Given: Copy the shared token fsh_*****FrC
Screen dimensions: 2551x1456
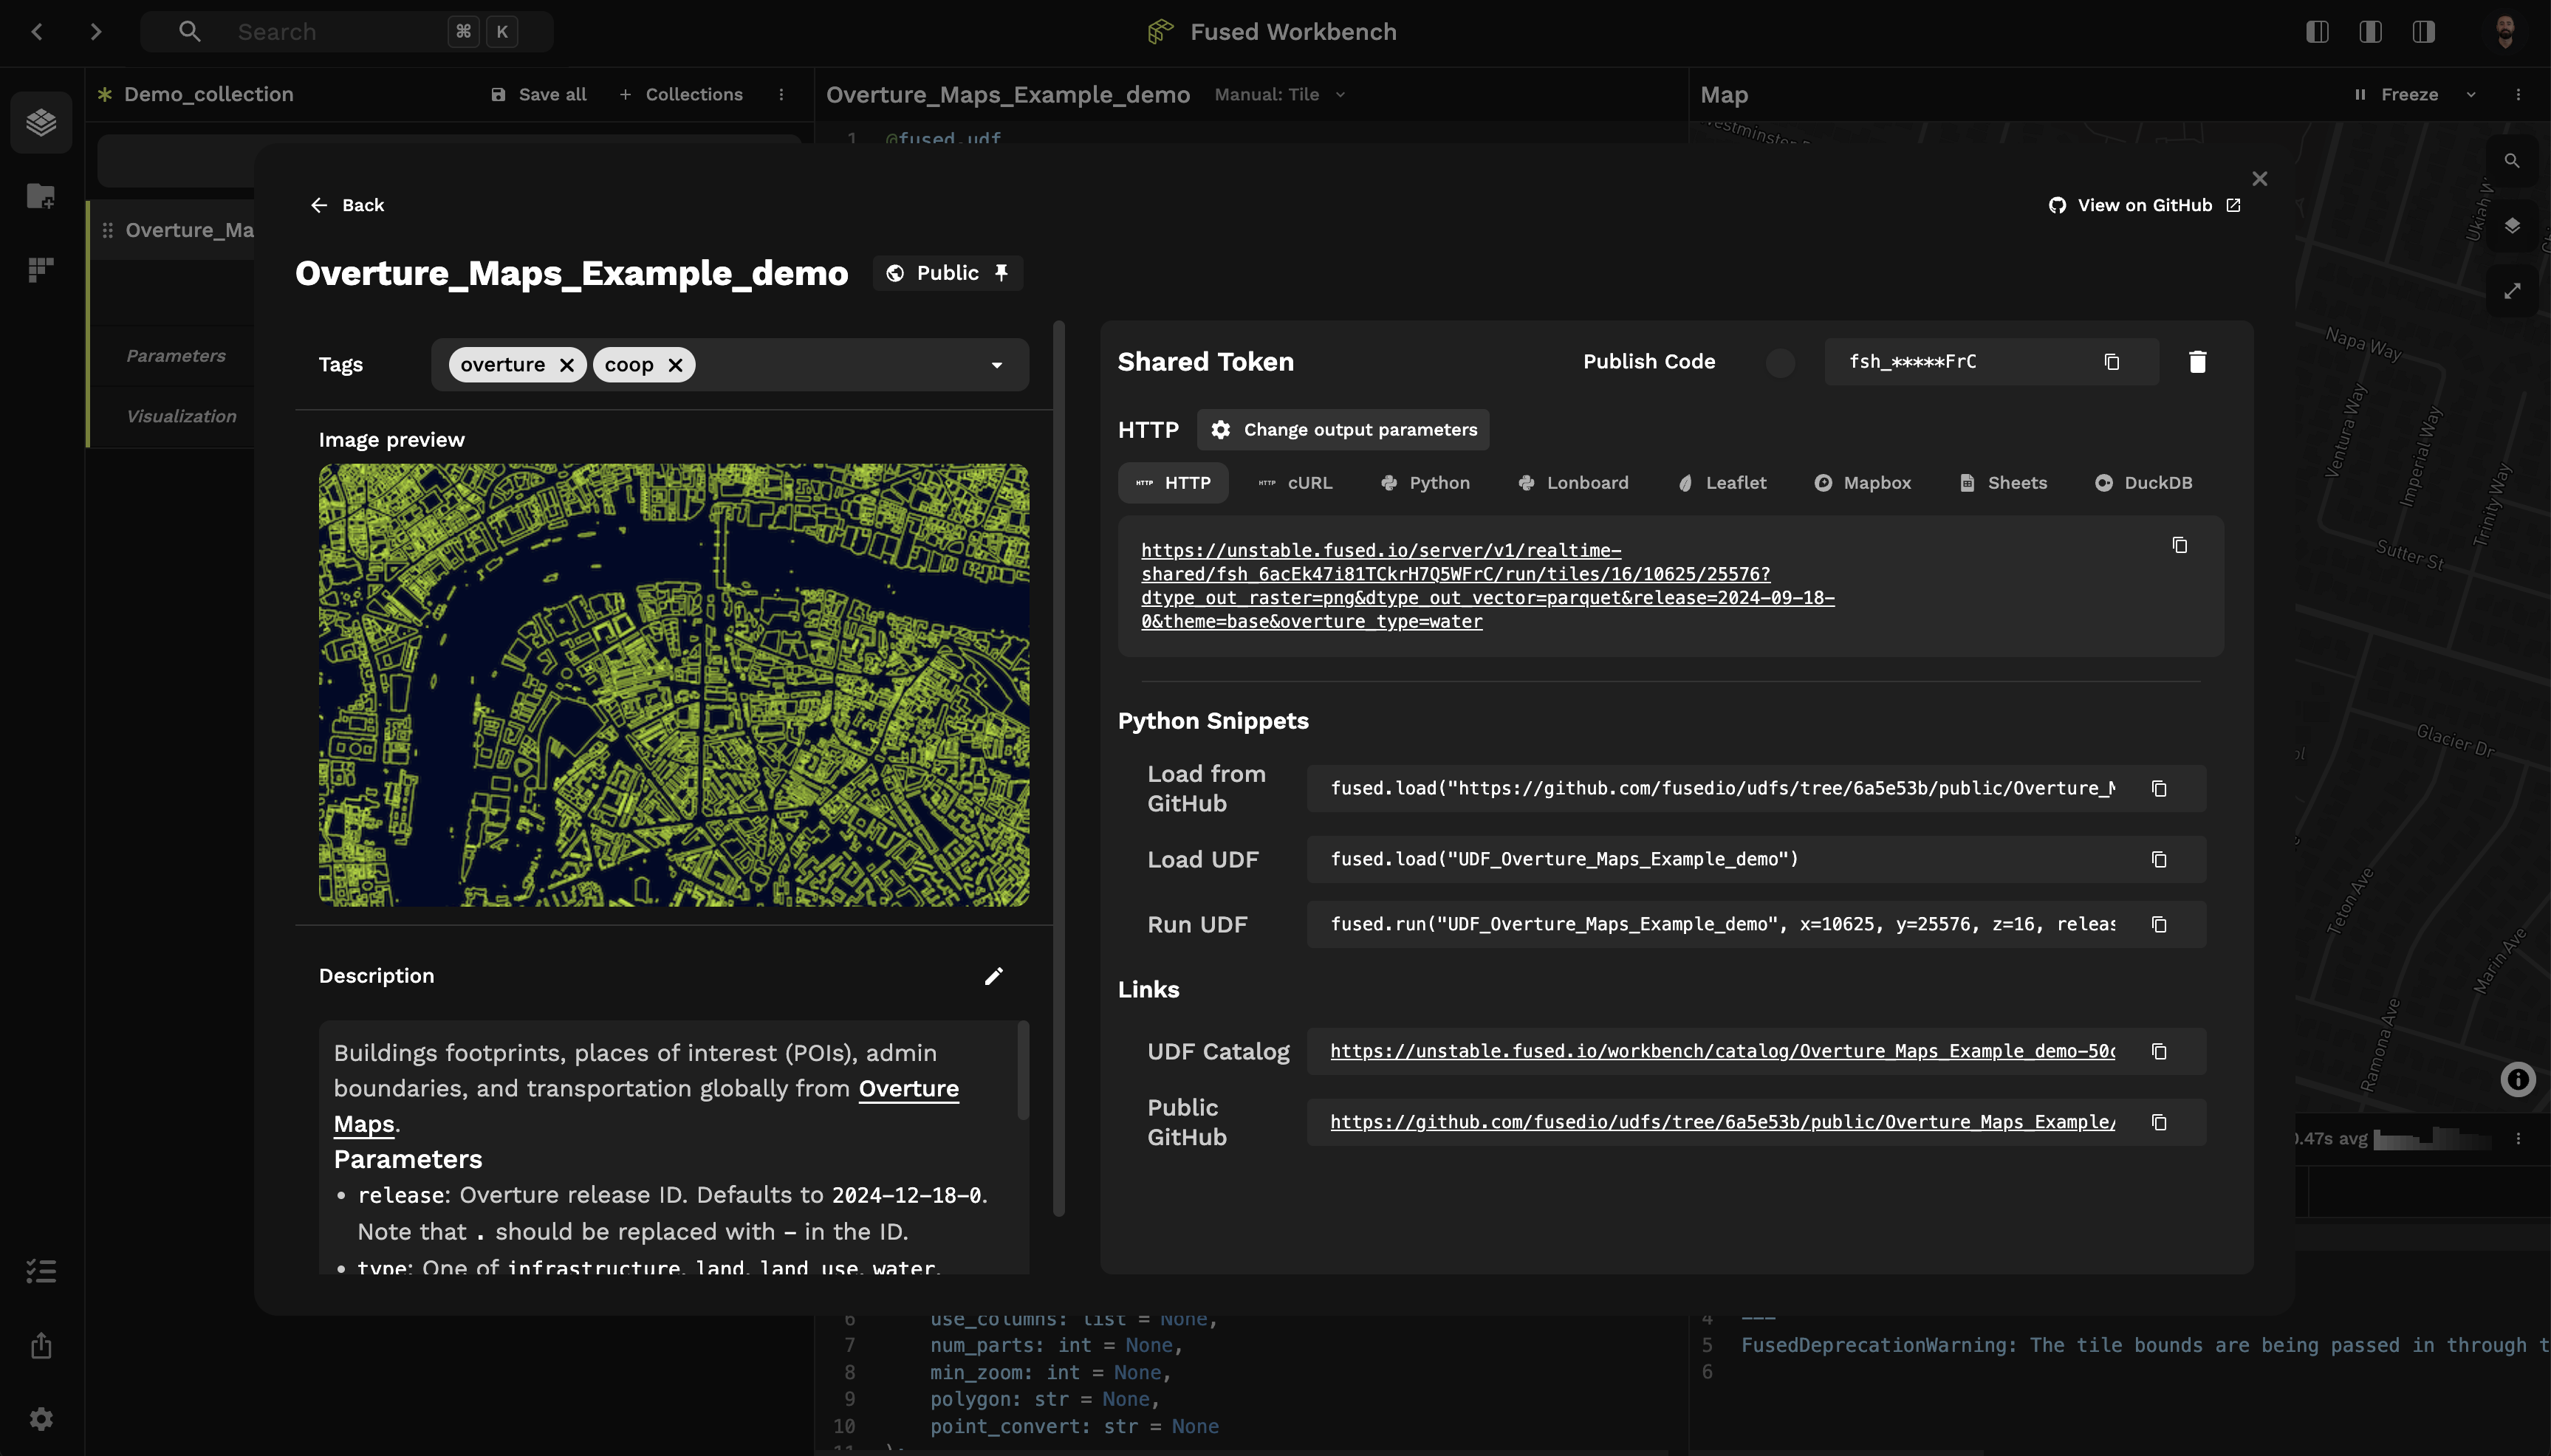Looking at the screenshot, I should pyautogui.click(x=2112, y=362).
